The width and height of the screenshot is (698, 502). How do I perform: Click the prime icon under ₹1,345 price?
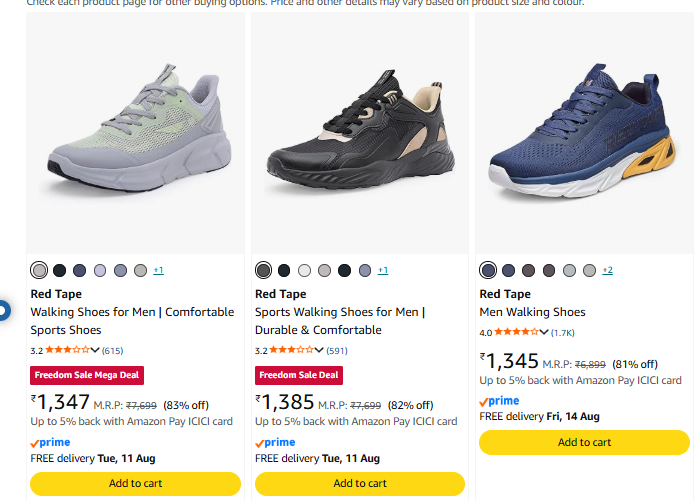pos(499,401)
